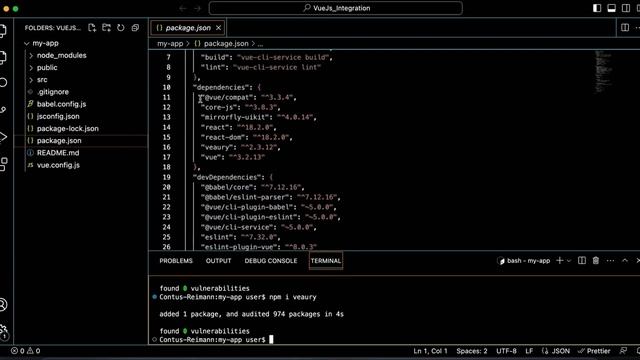Screen dimensions: 640x360
Task: Switch to the PROBLEMS tab
Action: click(176, 261)
